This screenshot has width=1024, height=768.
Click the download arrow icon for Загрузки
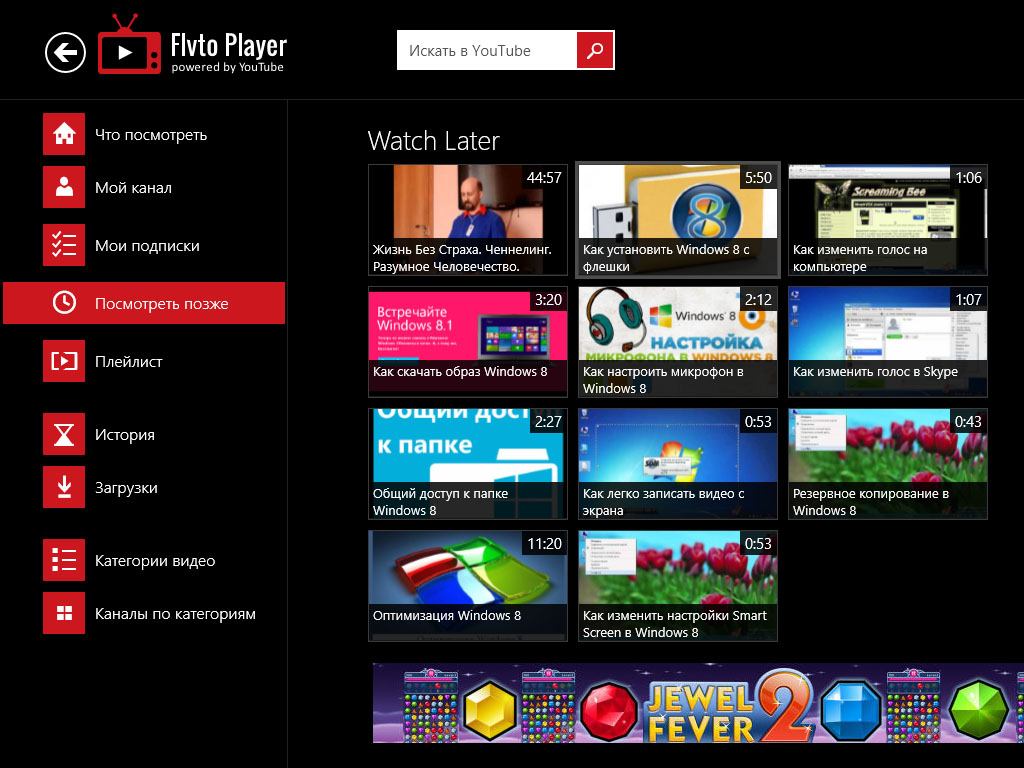click(x=64, y=487)
